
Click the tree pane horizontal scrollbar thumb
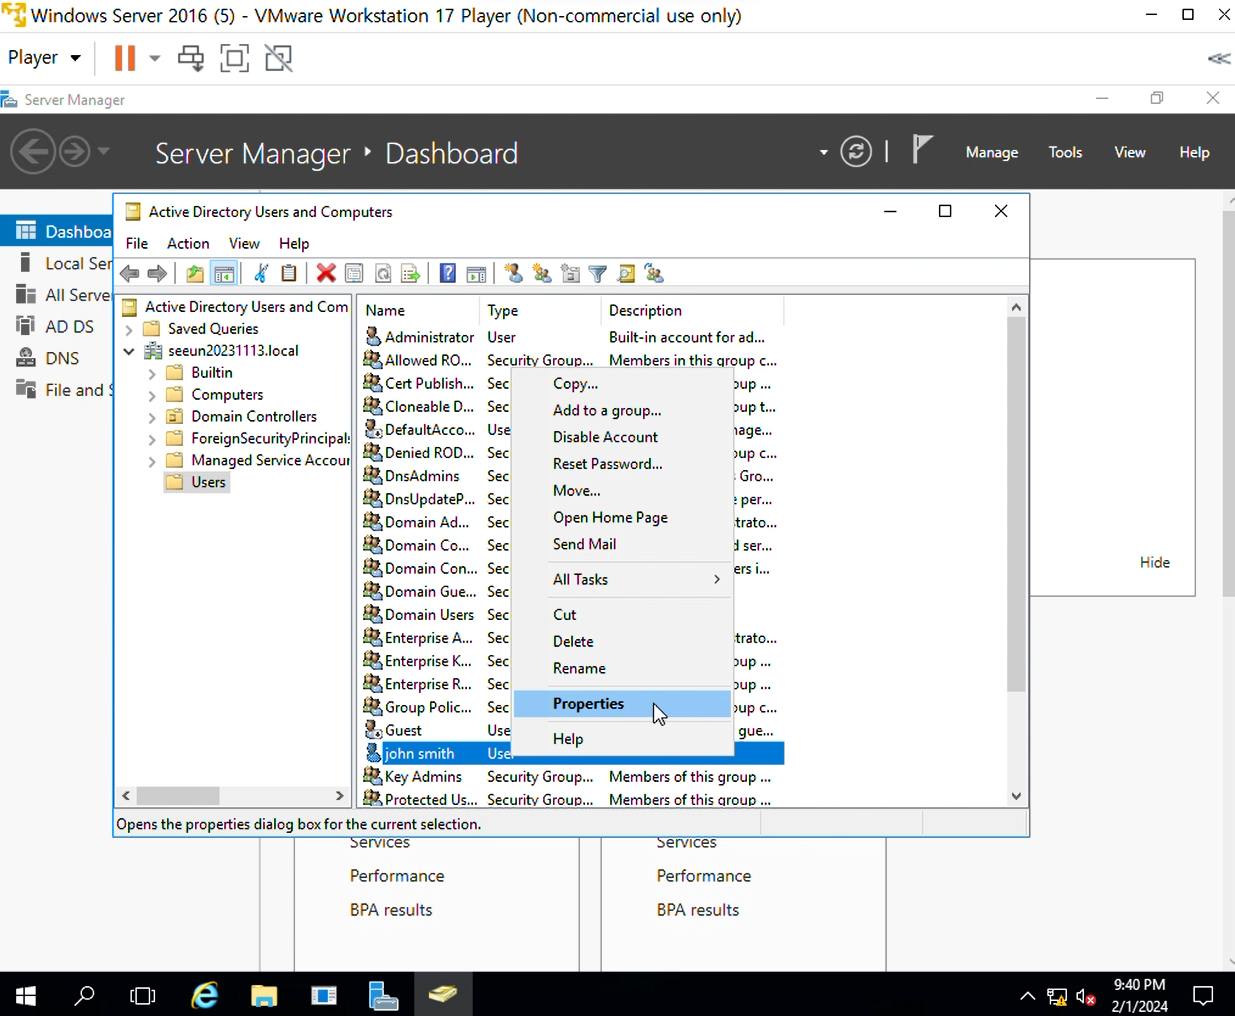pos(178,796)
